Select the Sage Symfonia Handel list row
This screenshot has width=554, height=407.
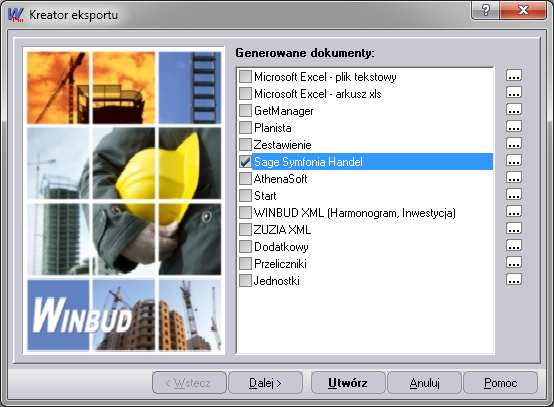click(x=366, y=161)
